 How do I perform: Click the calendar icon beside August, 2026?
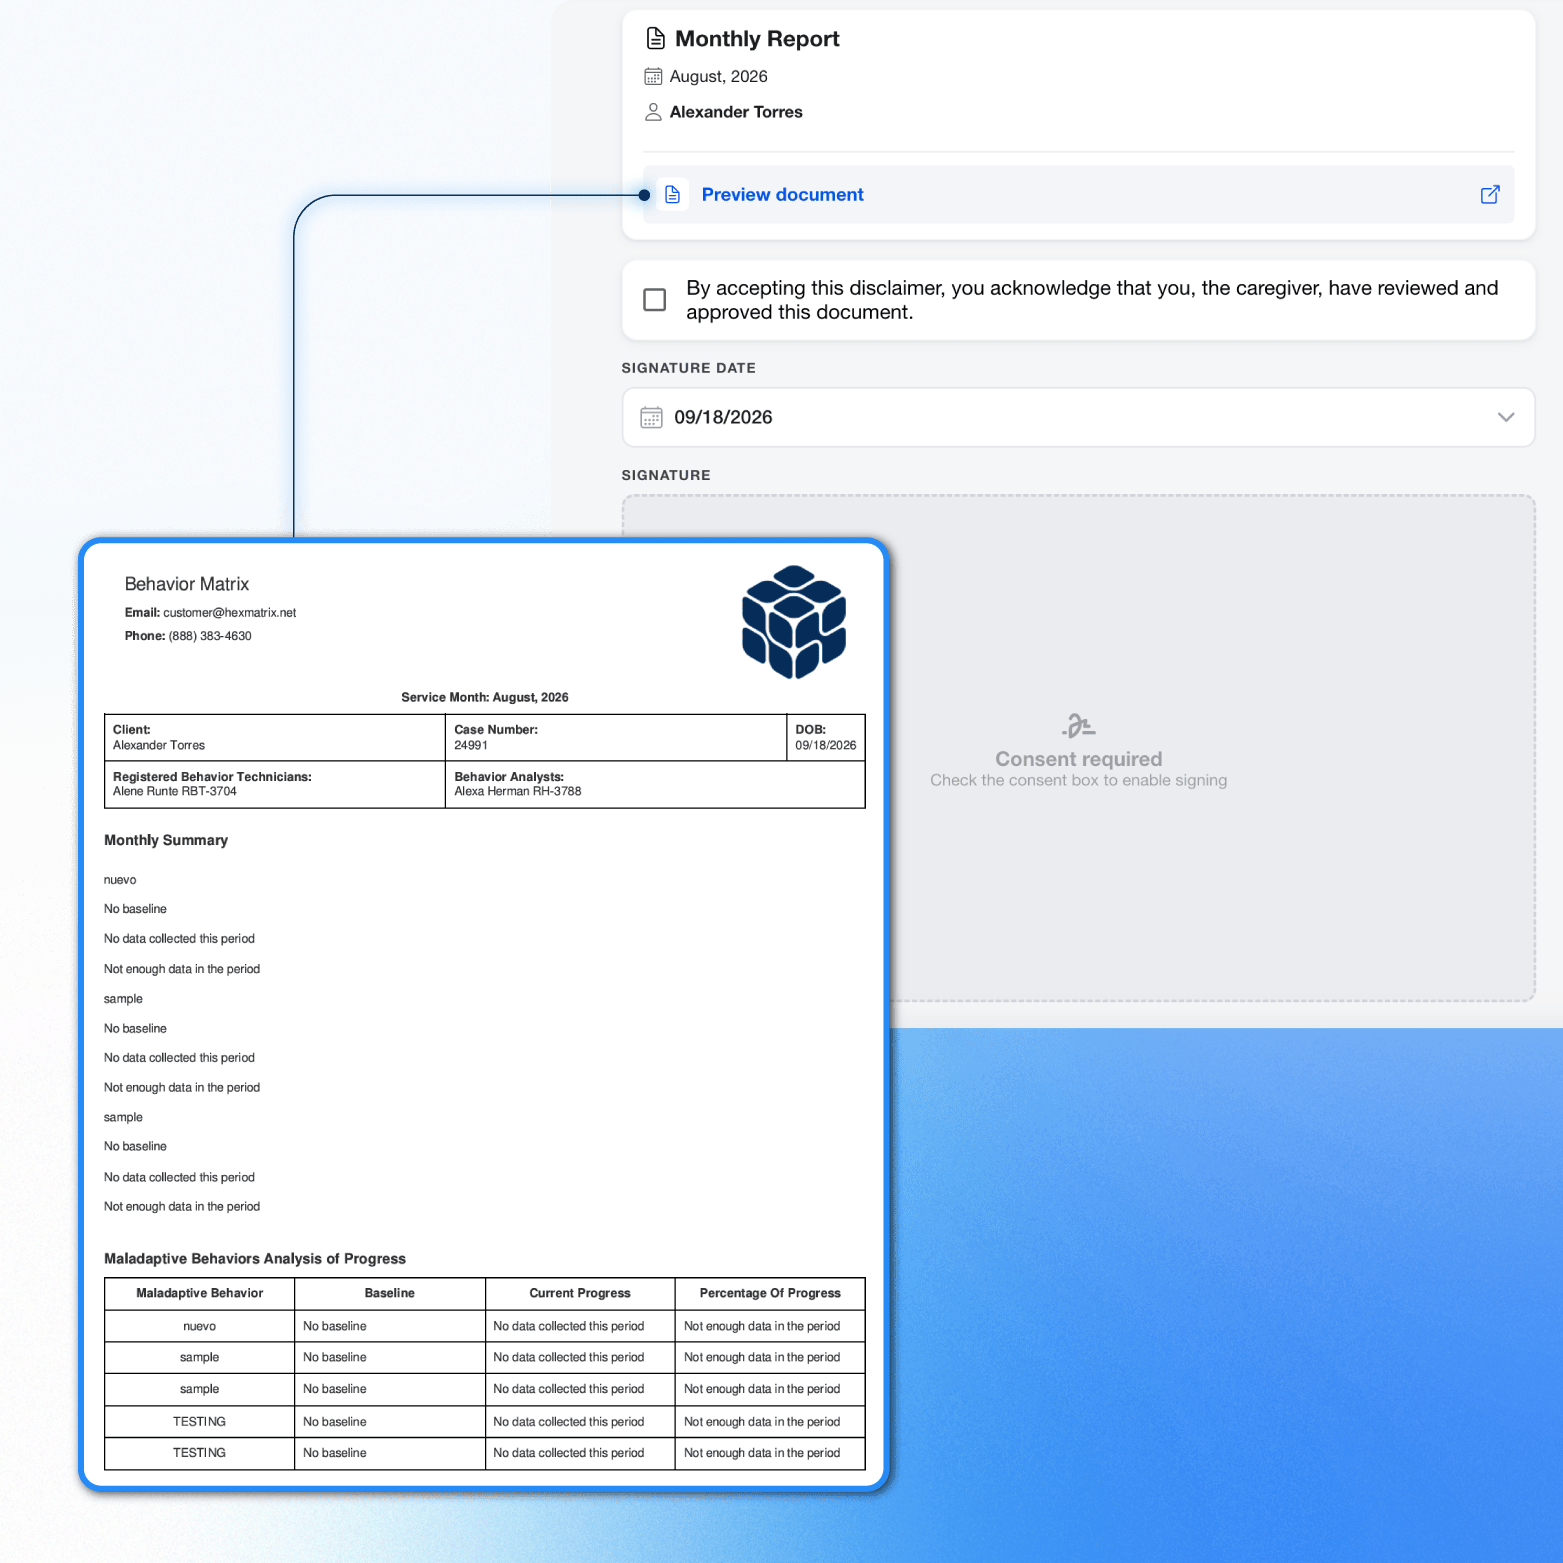pos(653,76)
